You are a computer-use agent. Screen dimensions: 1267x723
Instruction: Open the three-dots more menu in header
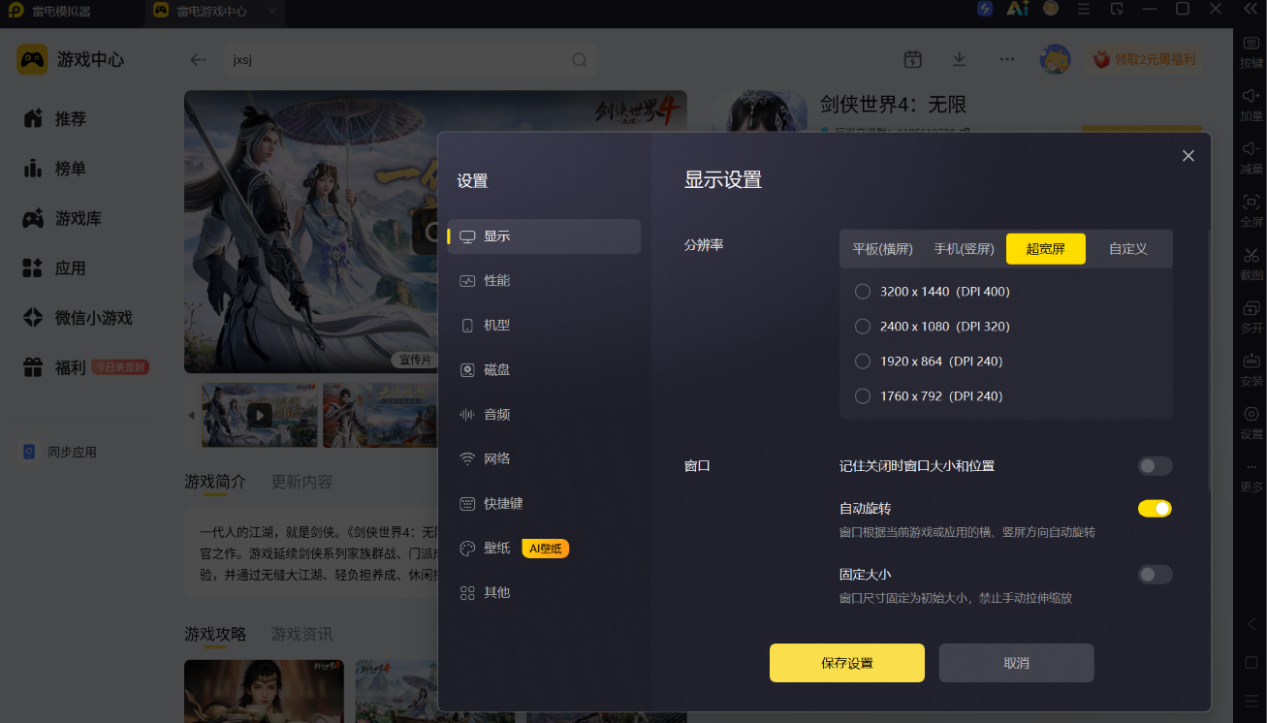(x=1007, y=60)
